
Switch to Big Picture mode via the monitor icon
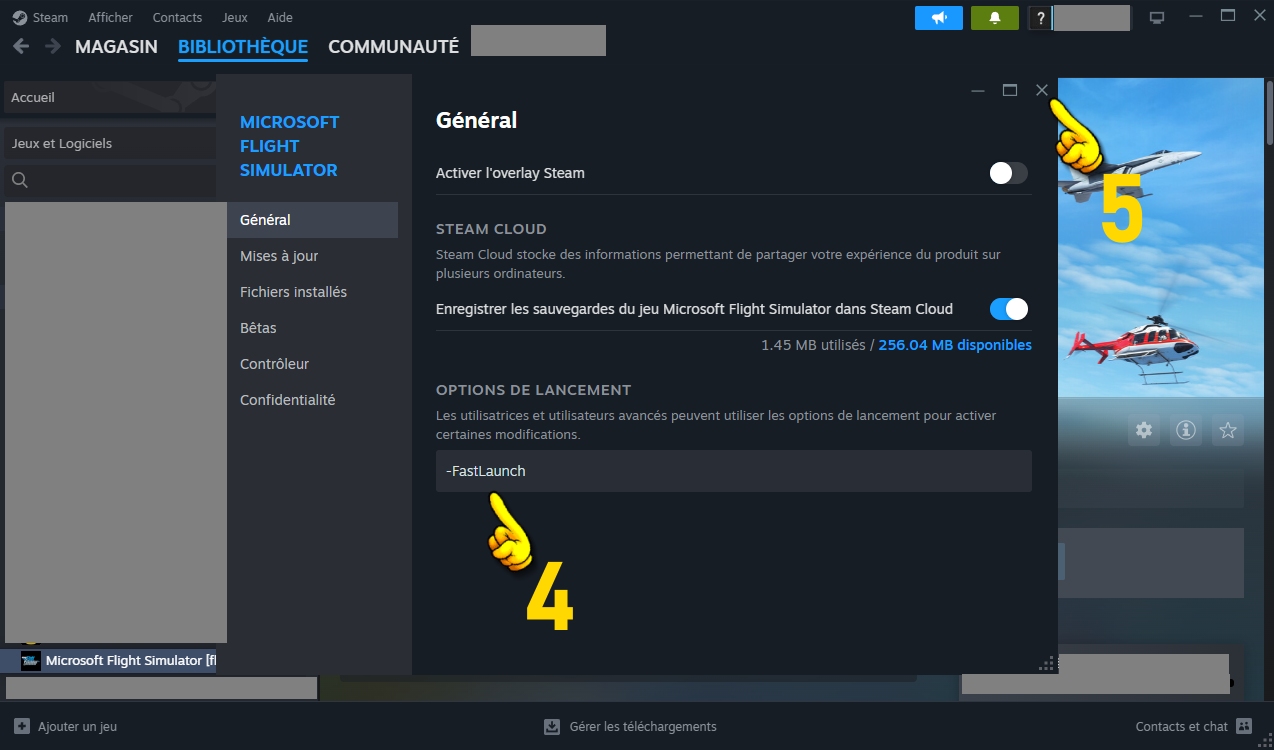(x=1157, y=18)
